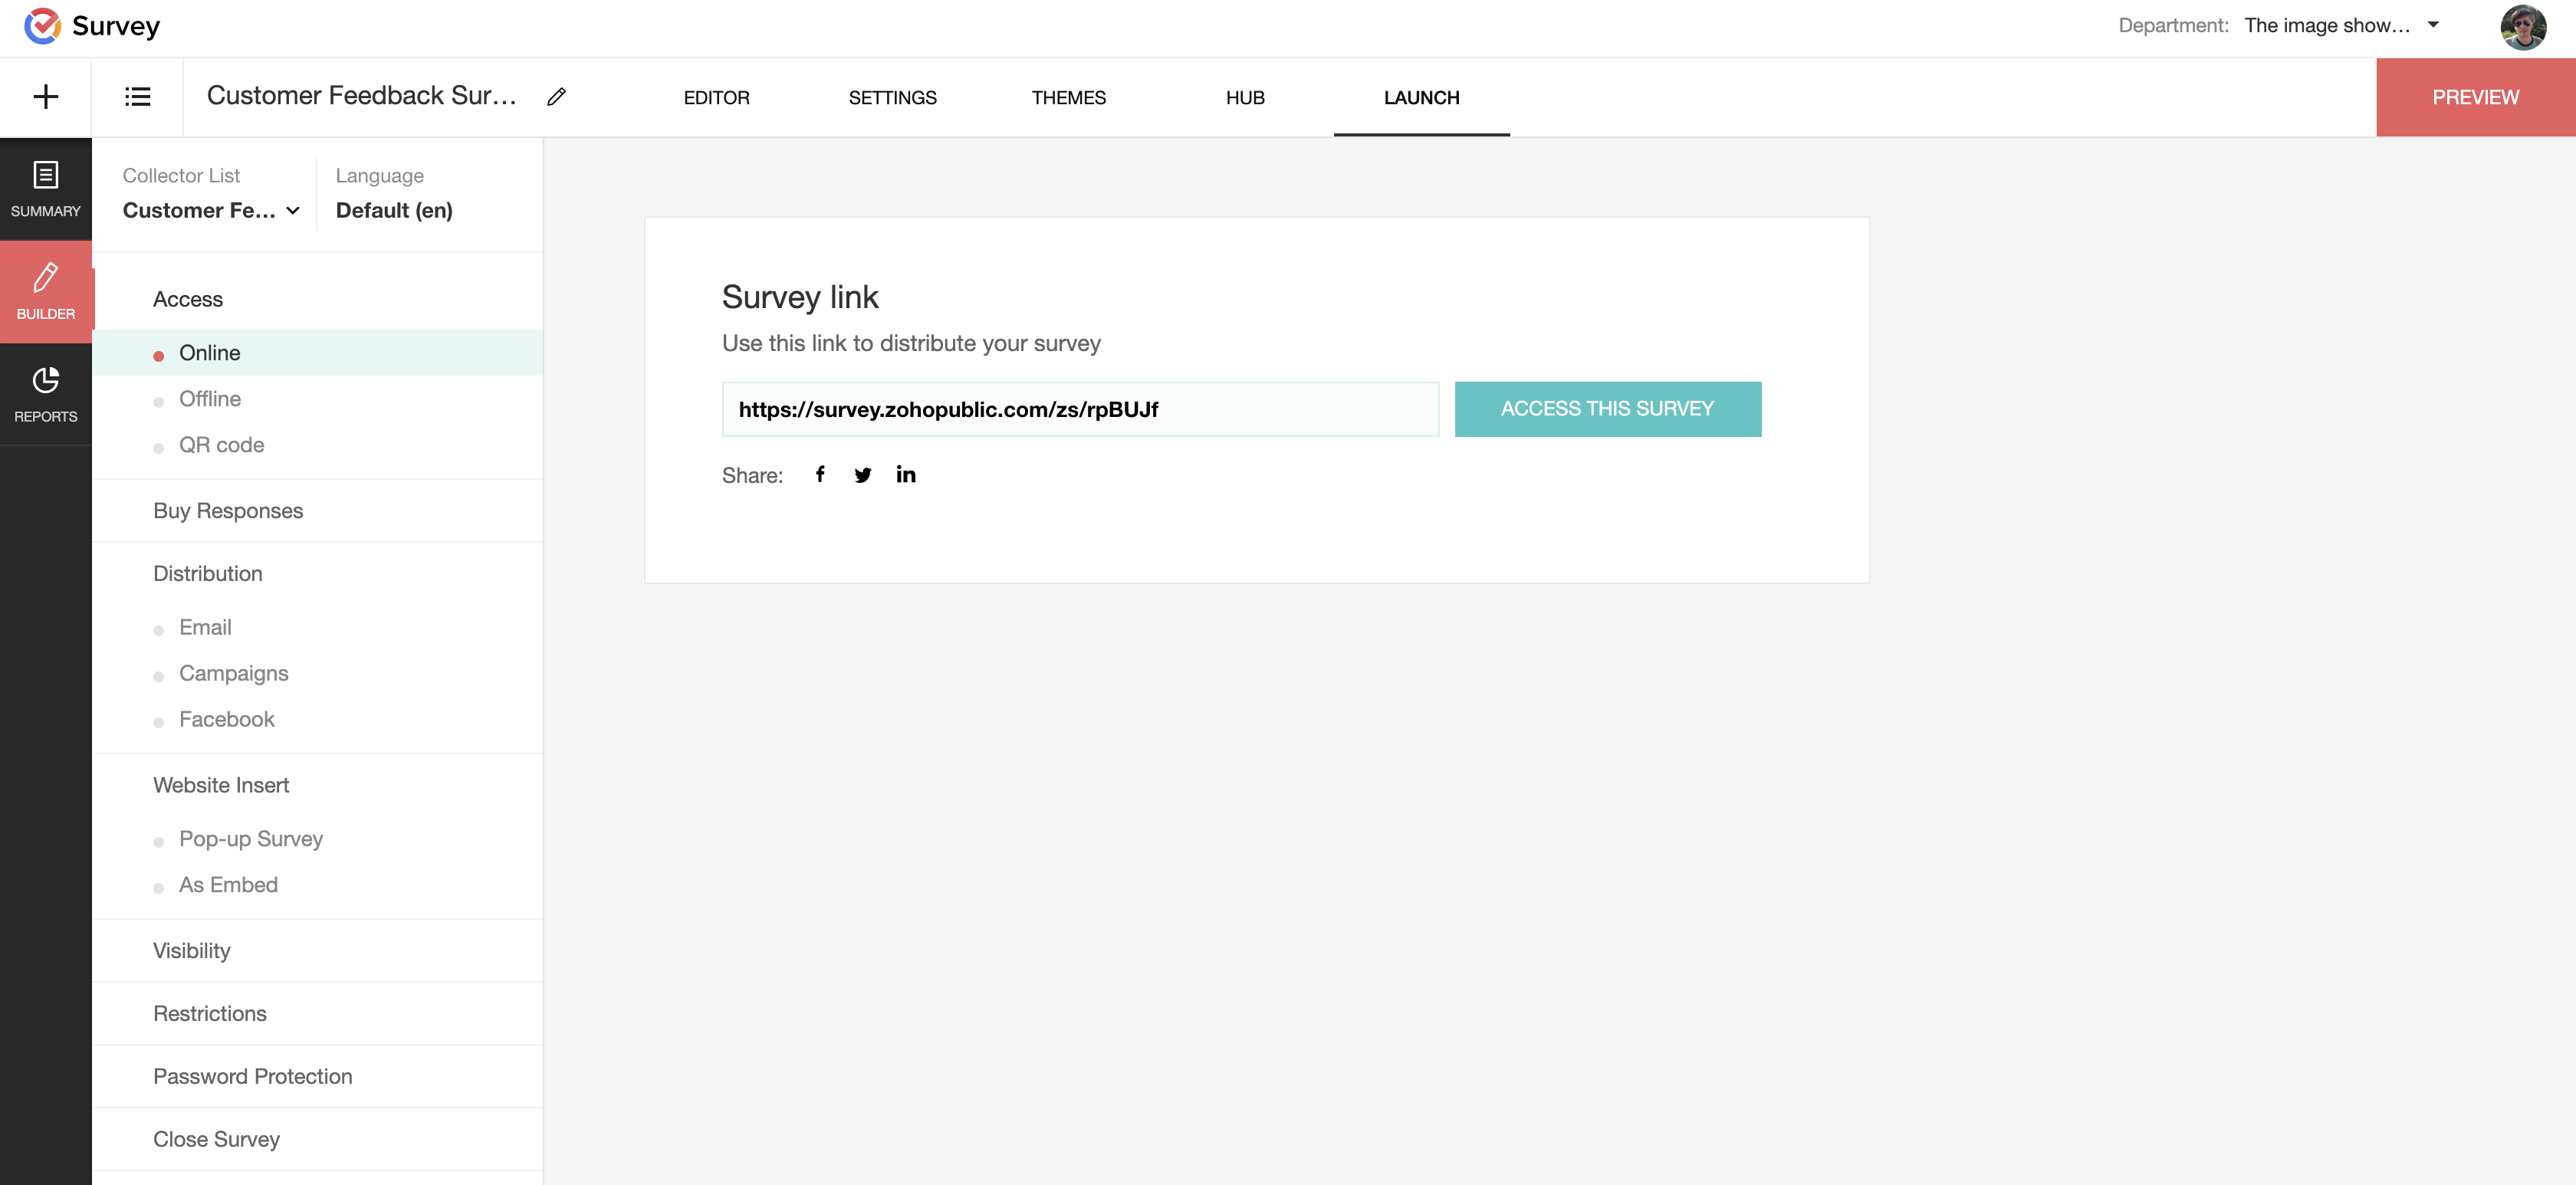The height and width of the screenshot is (1185, 2576).
Task: Click the pencil icon to rename survey
Action: 557,97
